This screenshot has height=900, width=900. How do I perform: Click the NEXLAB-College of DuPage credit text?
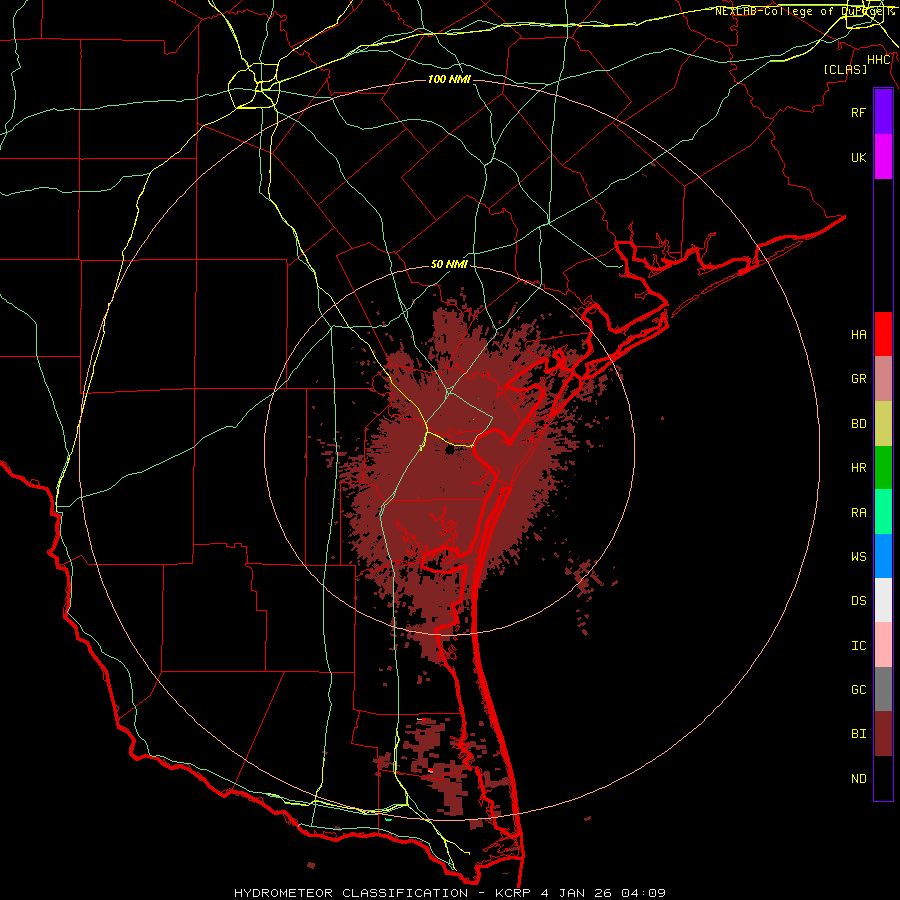pyautogui.click(x=804, y=11)
